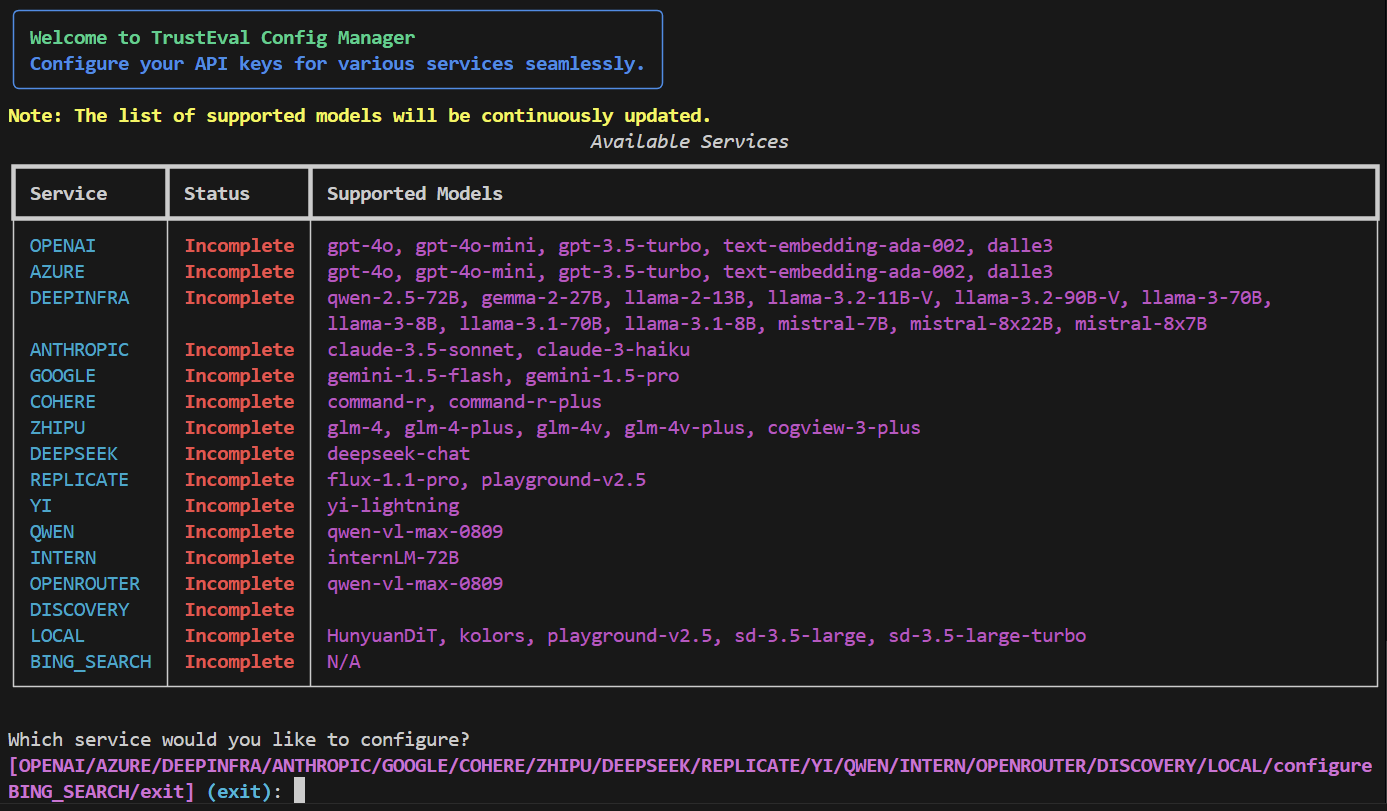Click the gemini-1.5-flash model name
The image size is (1387, 811).
tap(415, 376)
